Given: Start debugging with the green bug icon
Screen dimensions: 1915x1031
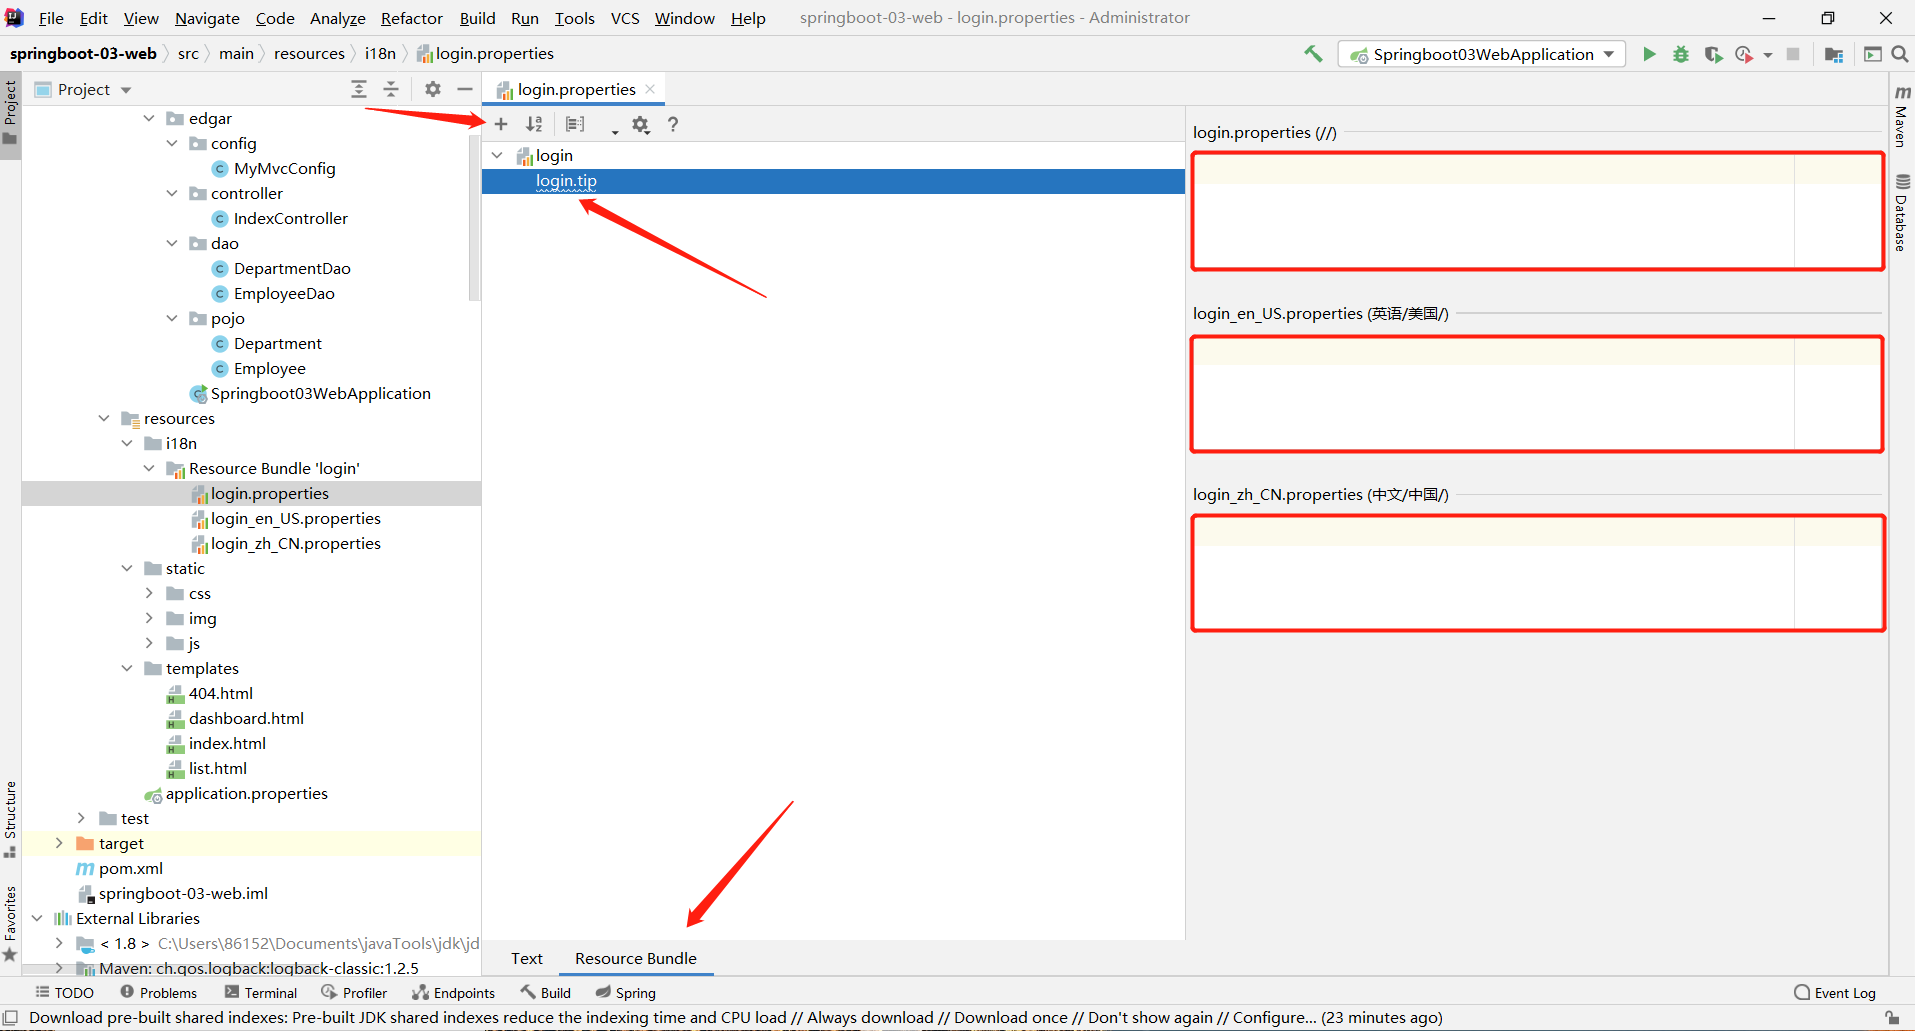Looking at the screenshot, I should 1681,54.
